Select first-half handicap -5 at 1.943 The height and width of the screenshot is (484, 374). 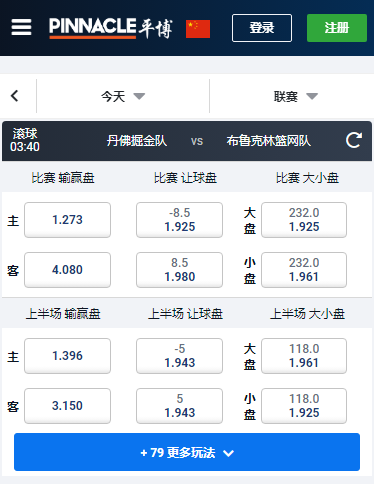(179, 356)
